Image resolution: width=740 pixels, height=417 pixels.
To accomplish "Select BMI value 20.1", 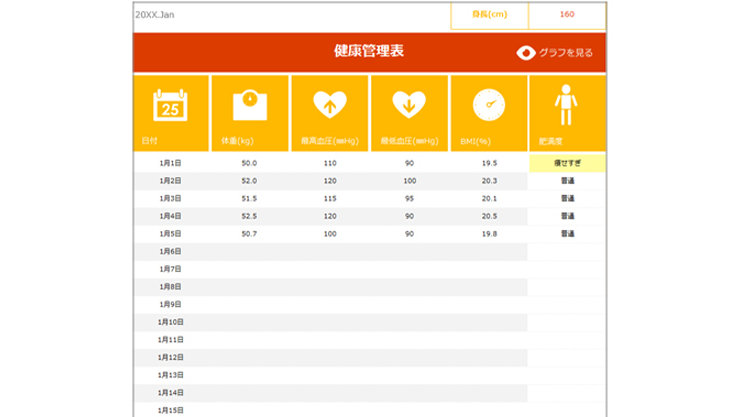I will (489, 199).
